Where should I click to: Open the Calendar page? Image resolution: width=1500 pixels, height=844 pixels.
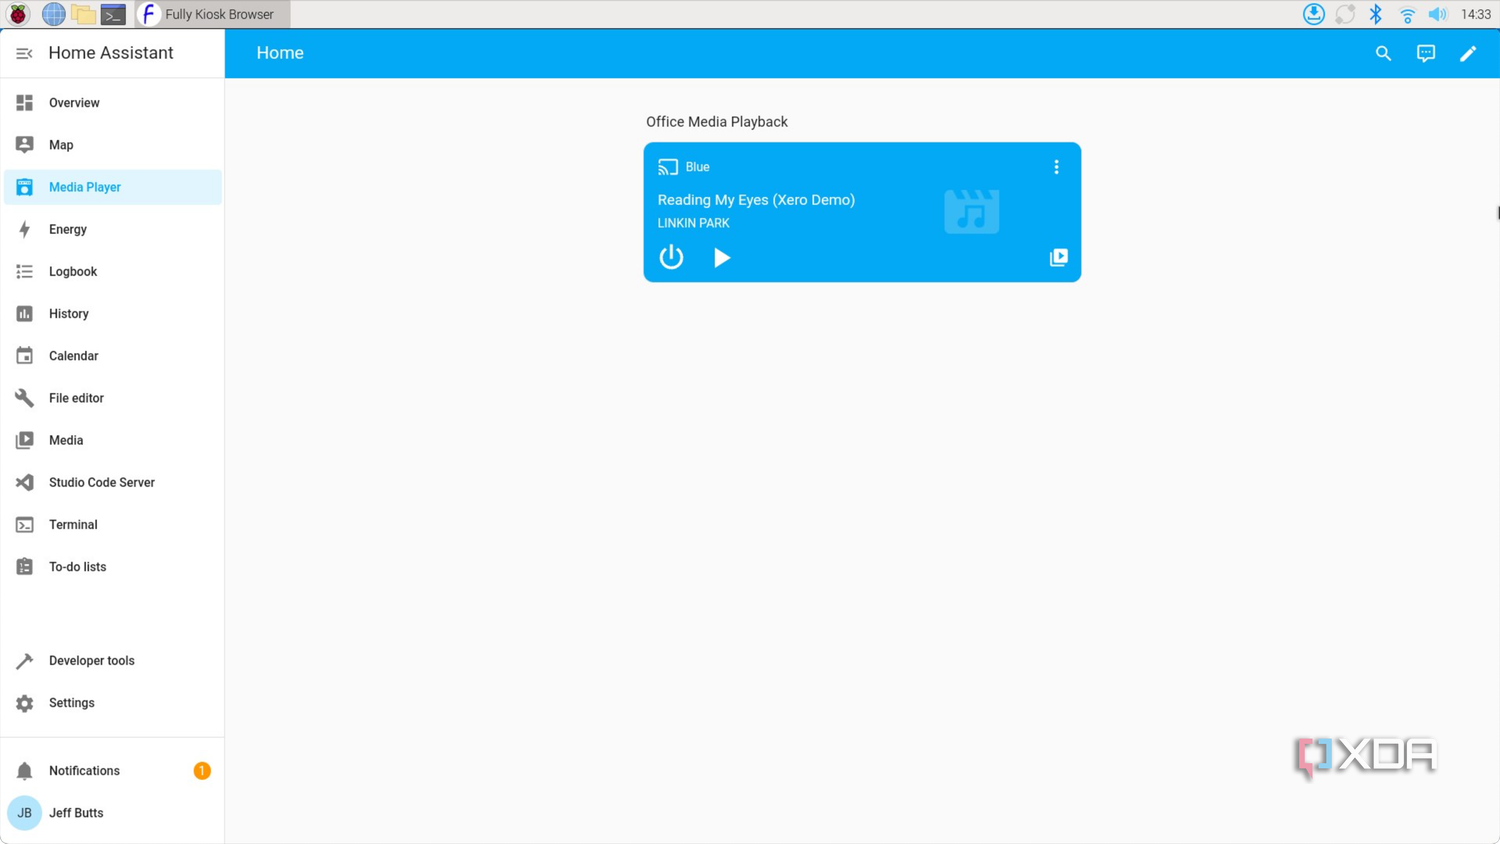point(113,356)
